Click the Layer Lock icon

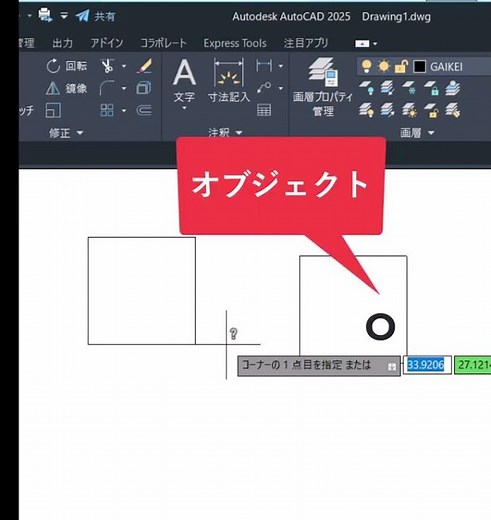pyautogui.click(x=431, y=88)
